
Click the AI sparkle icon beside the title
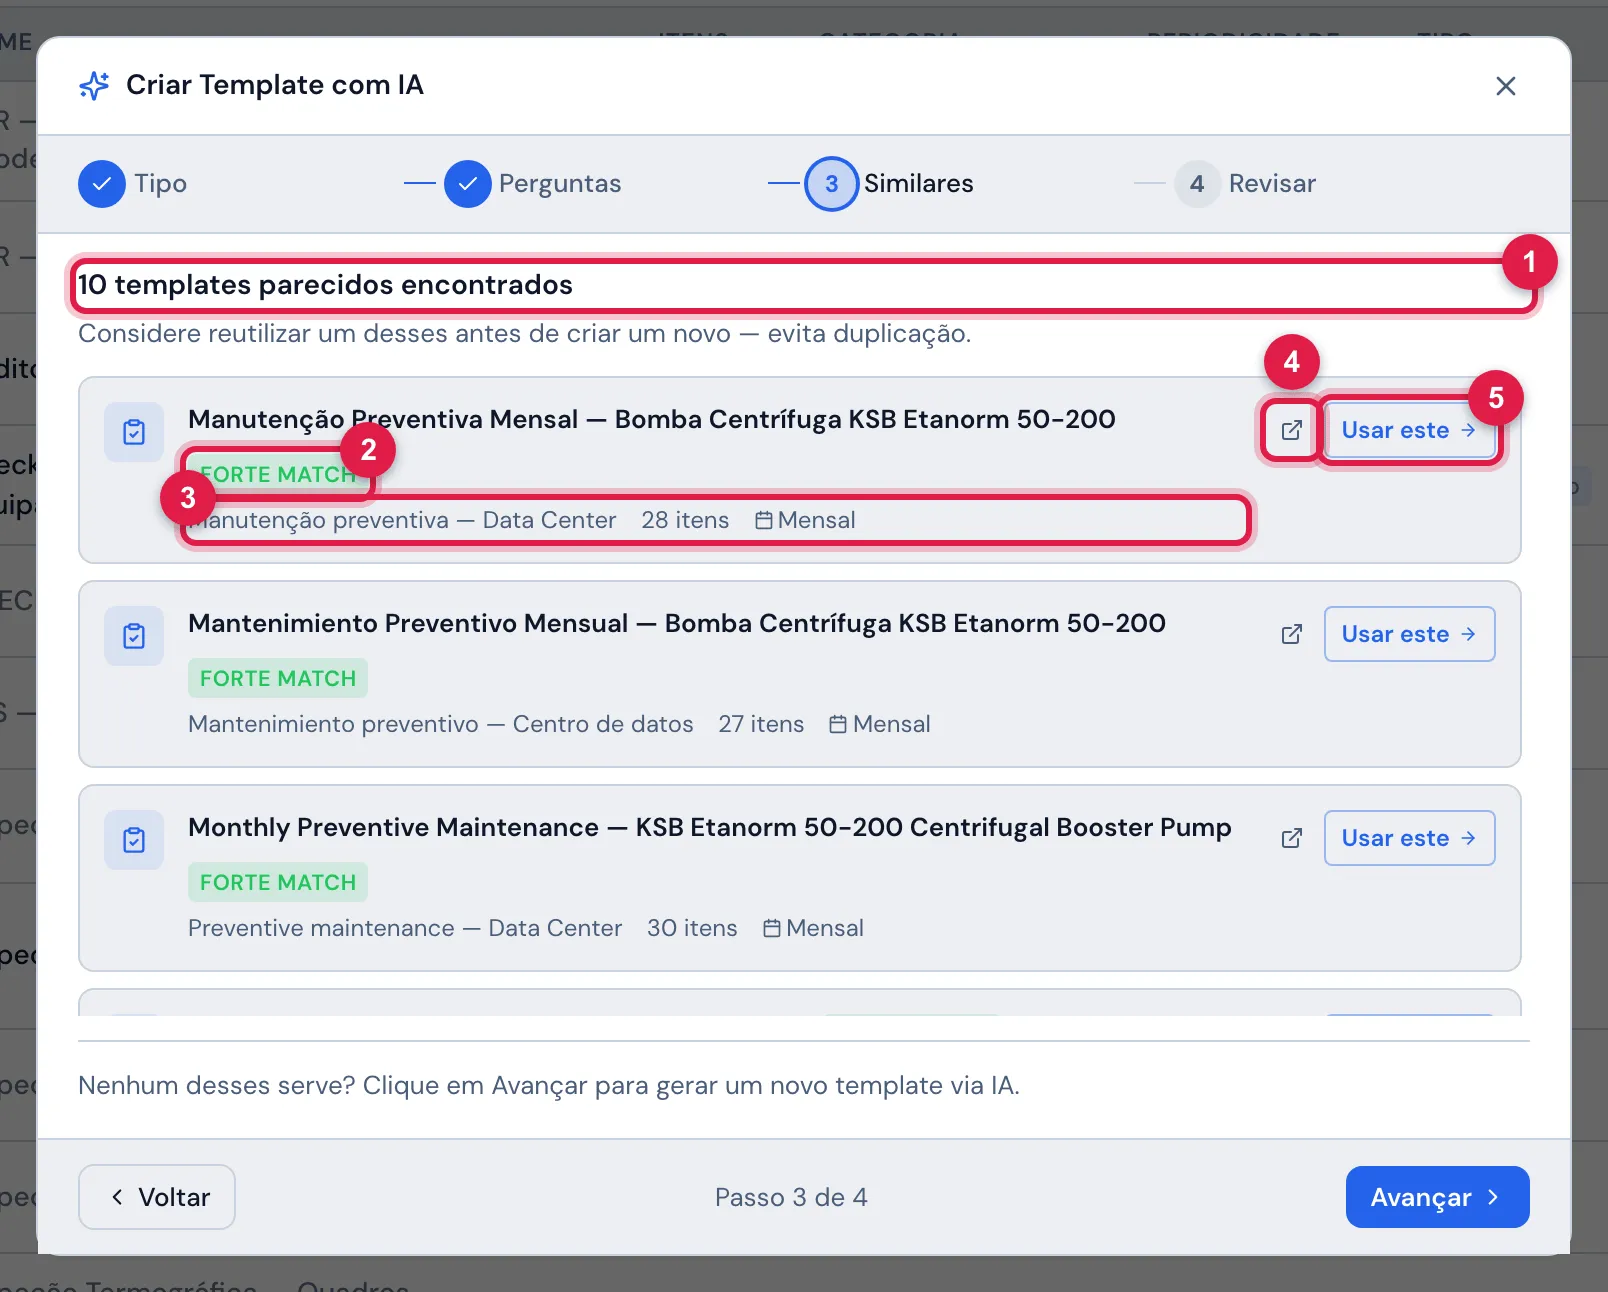94,86
